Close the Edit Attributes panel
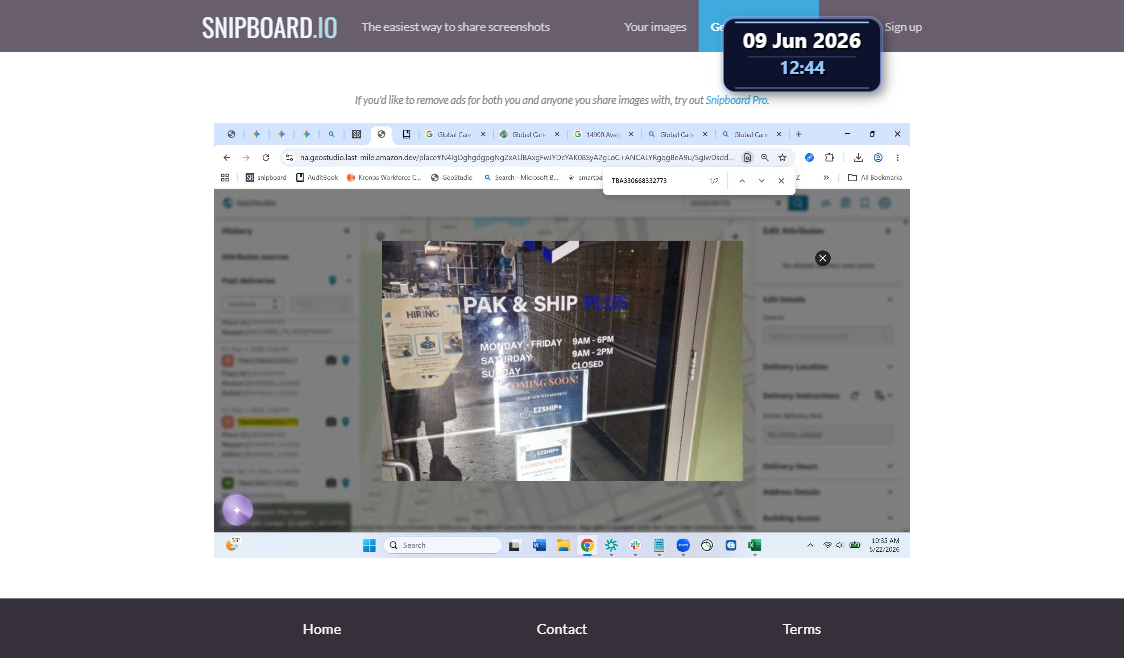The height and width of the screenshot is (658, 1124). (x=888, y=231)
